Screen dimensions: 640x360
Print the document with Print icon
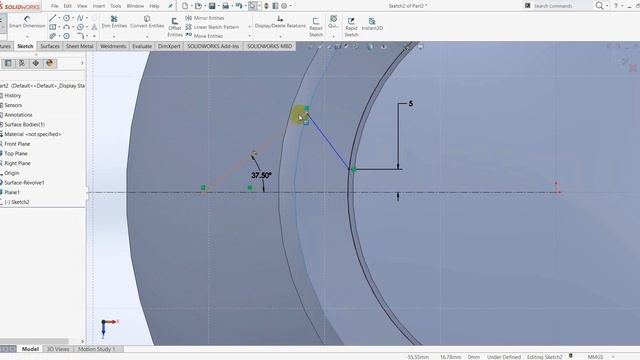point(225,6)
